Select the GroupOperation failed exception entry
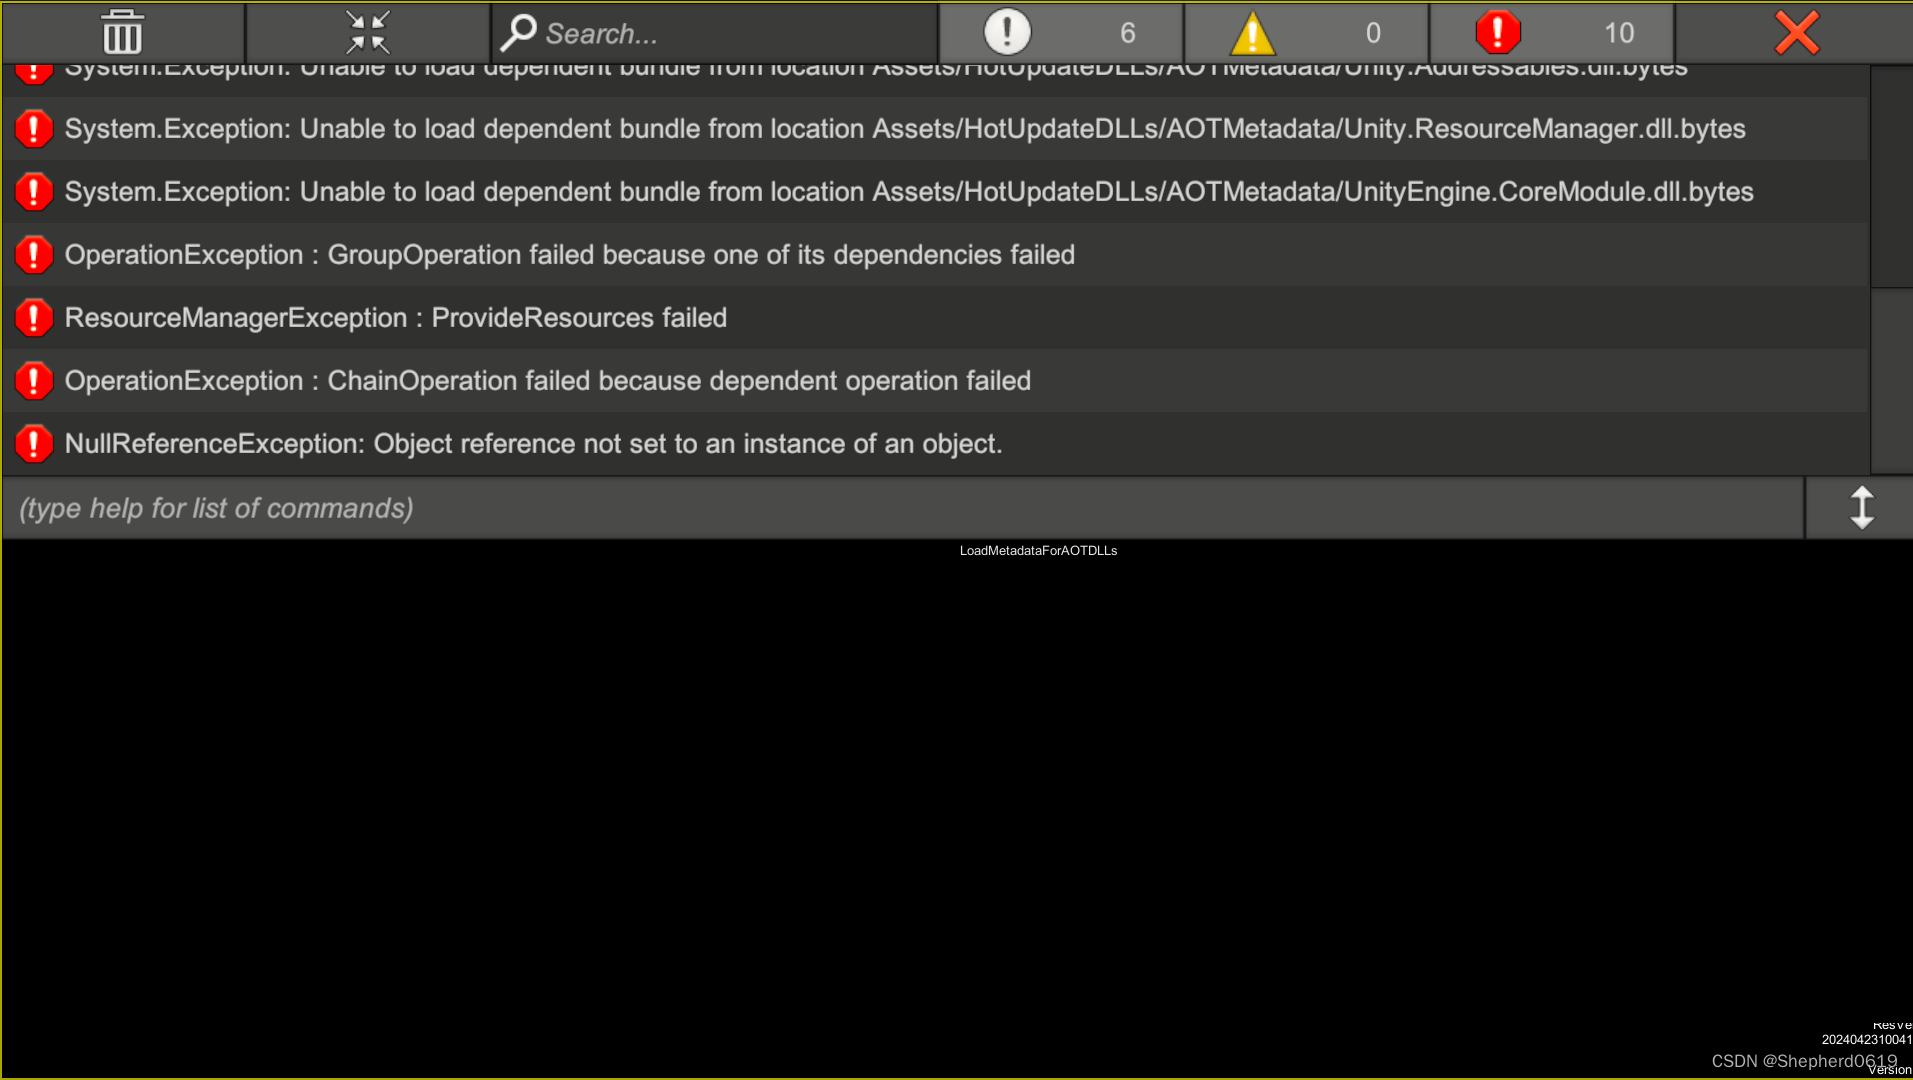The image size is (1913, 1080). [x=935, y=255]
